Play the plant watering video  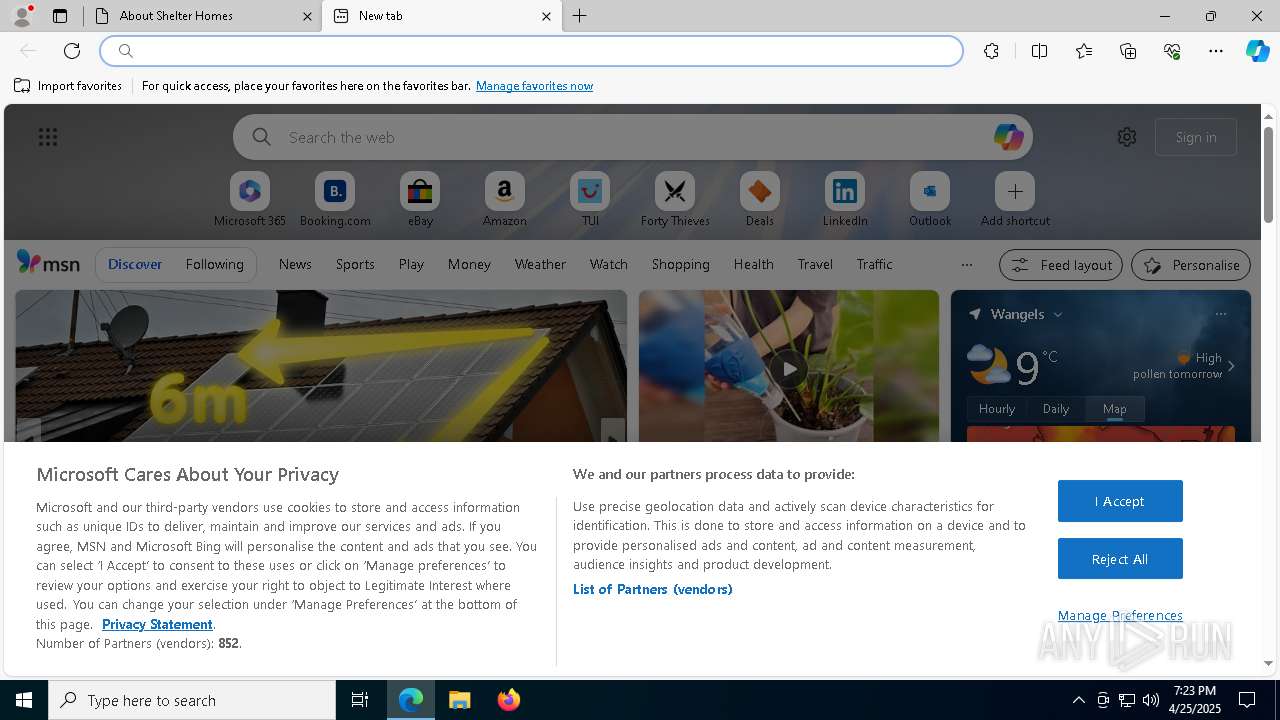coord(789,368)
